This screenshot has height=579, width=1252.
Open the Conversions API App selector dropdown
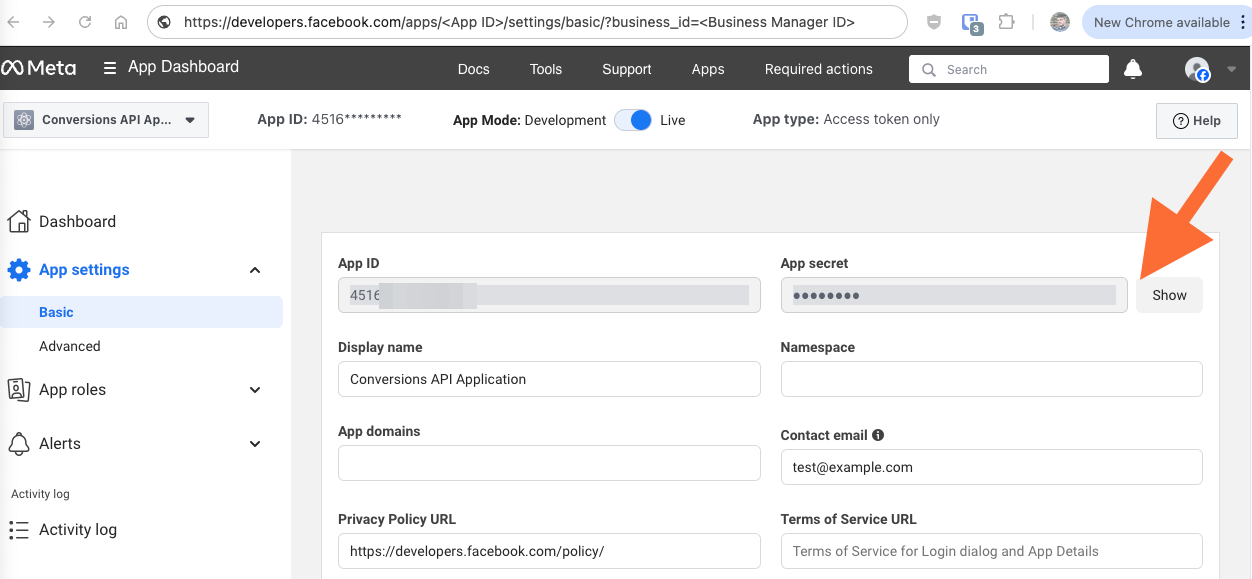pyautogui.click(x=106, y=120)
